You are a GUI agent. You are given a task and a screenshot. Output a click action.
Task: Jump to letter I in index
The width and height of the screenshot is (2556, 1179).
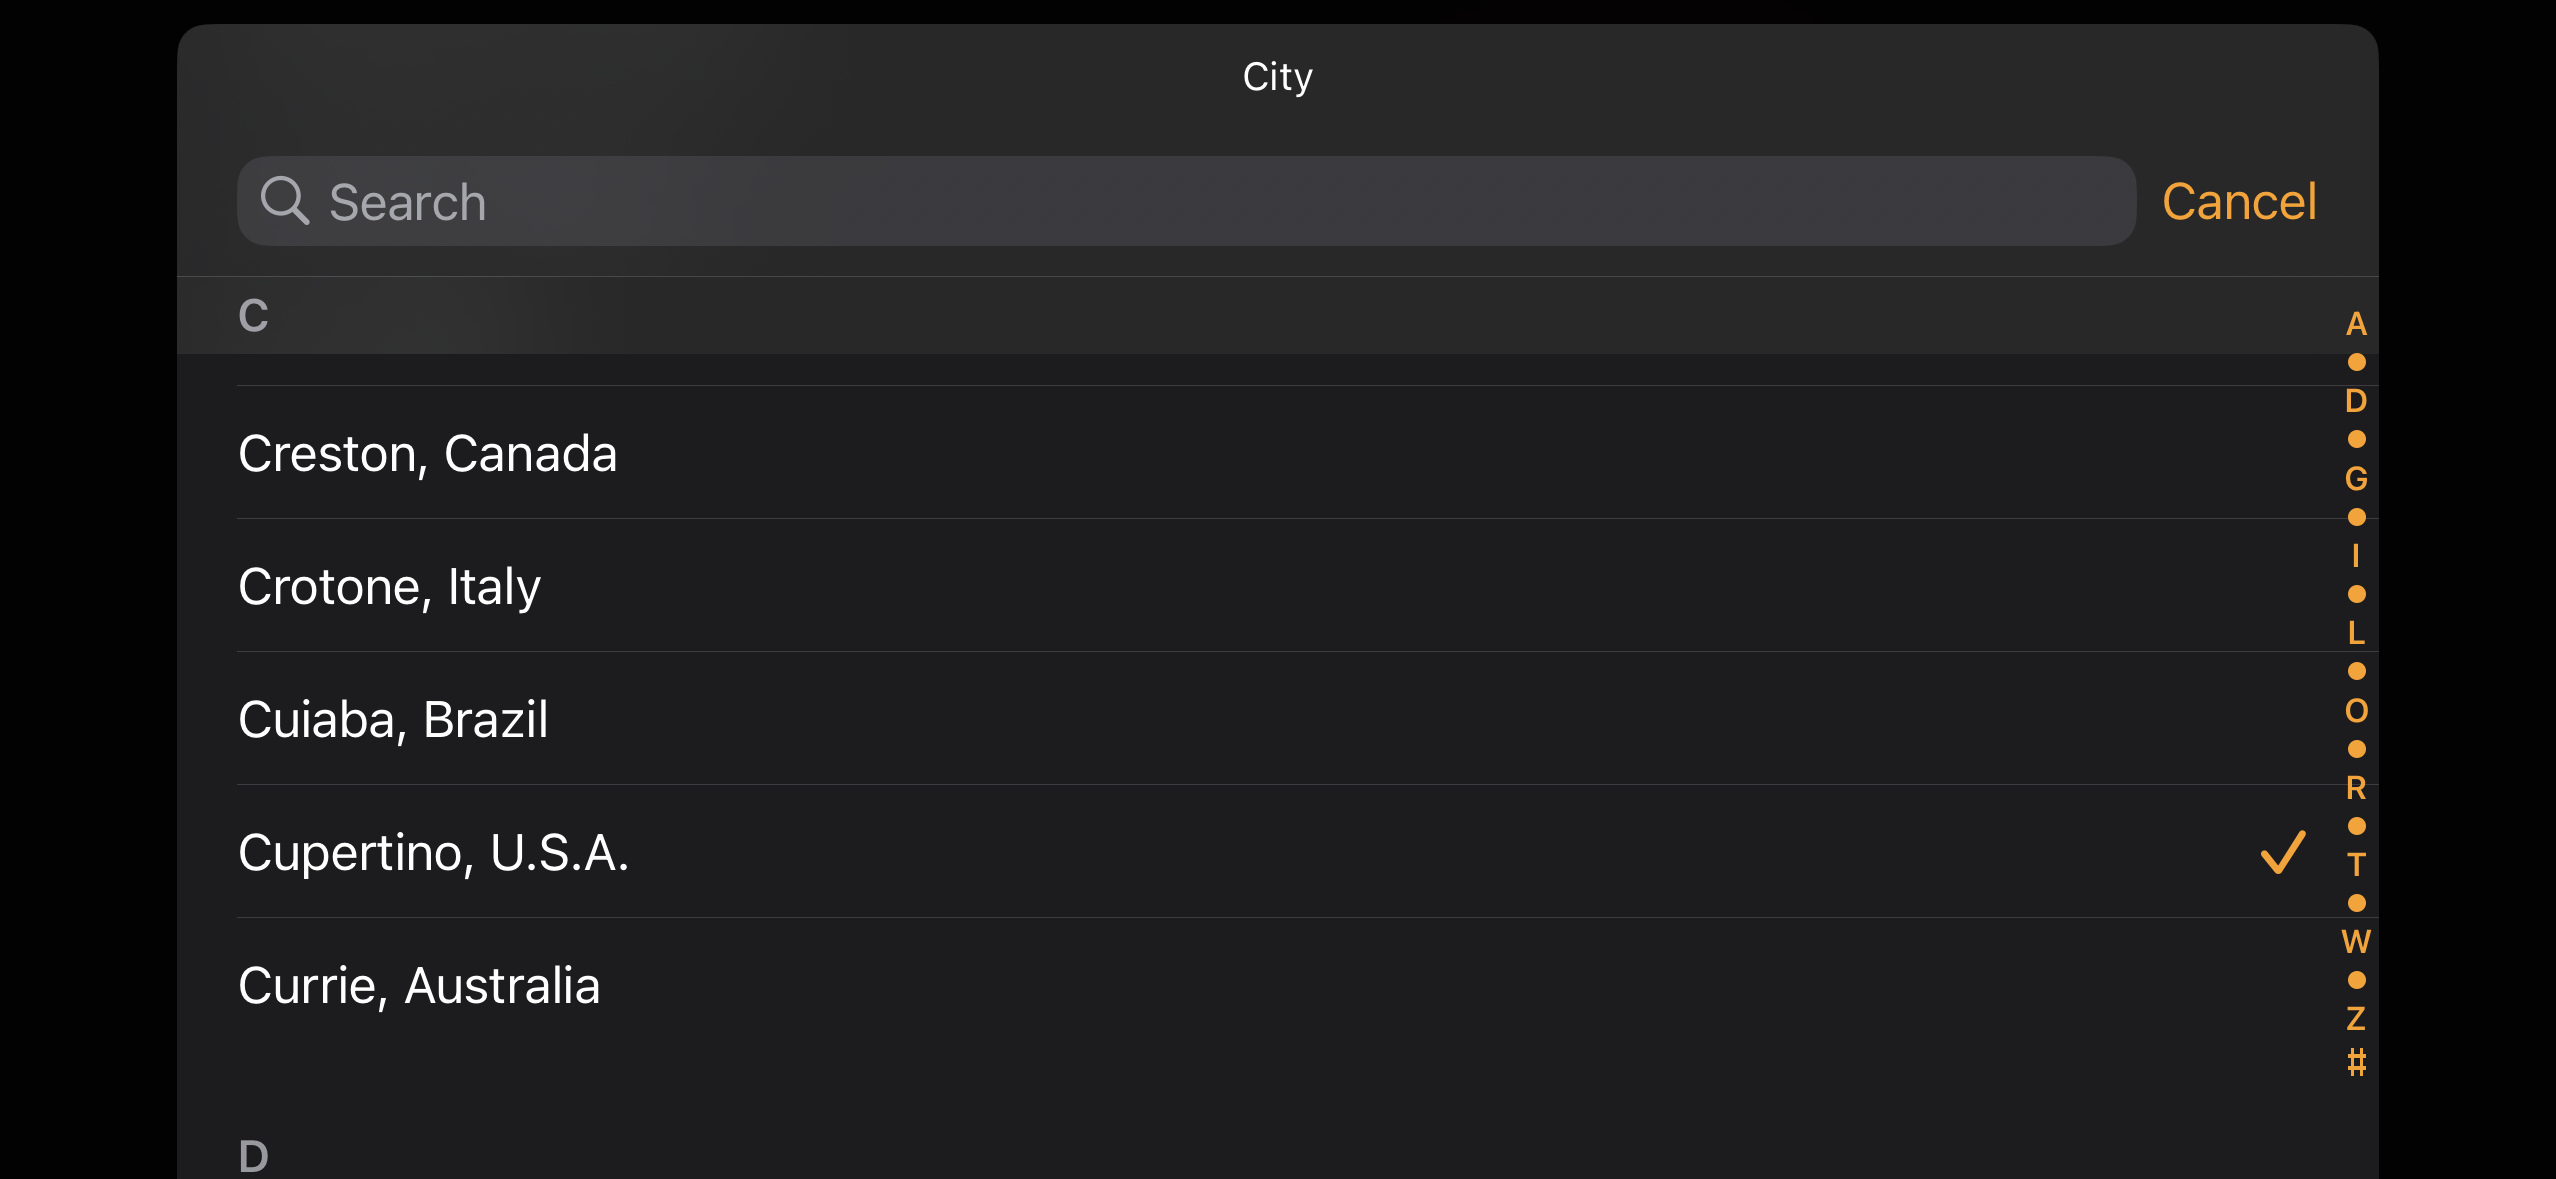click(x=2356, y=555)
